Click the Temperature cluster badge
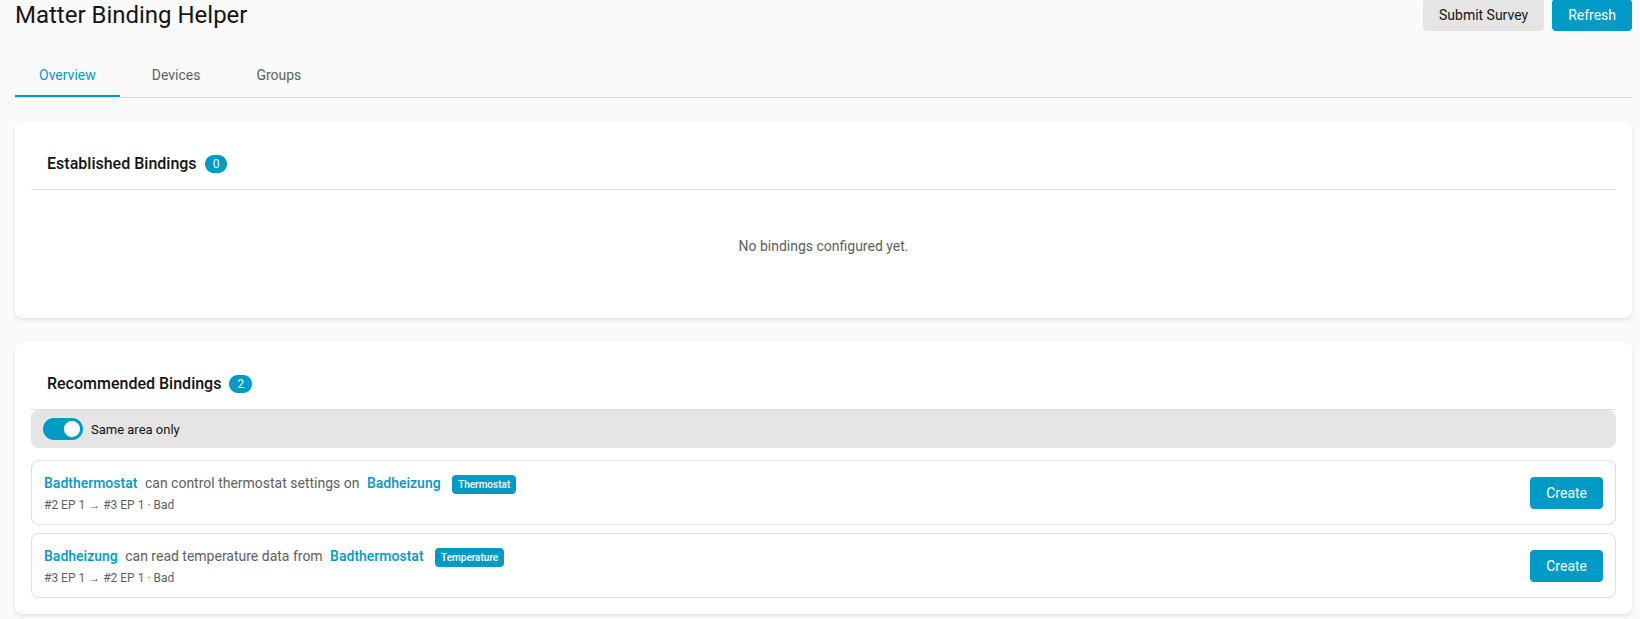This screenshot has width=1640, height=619. coord(469,557)
